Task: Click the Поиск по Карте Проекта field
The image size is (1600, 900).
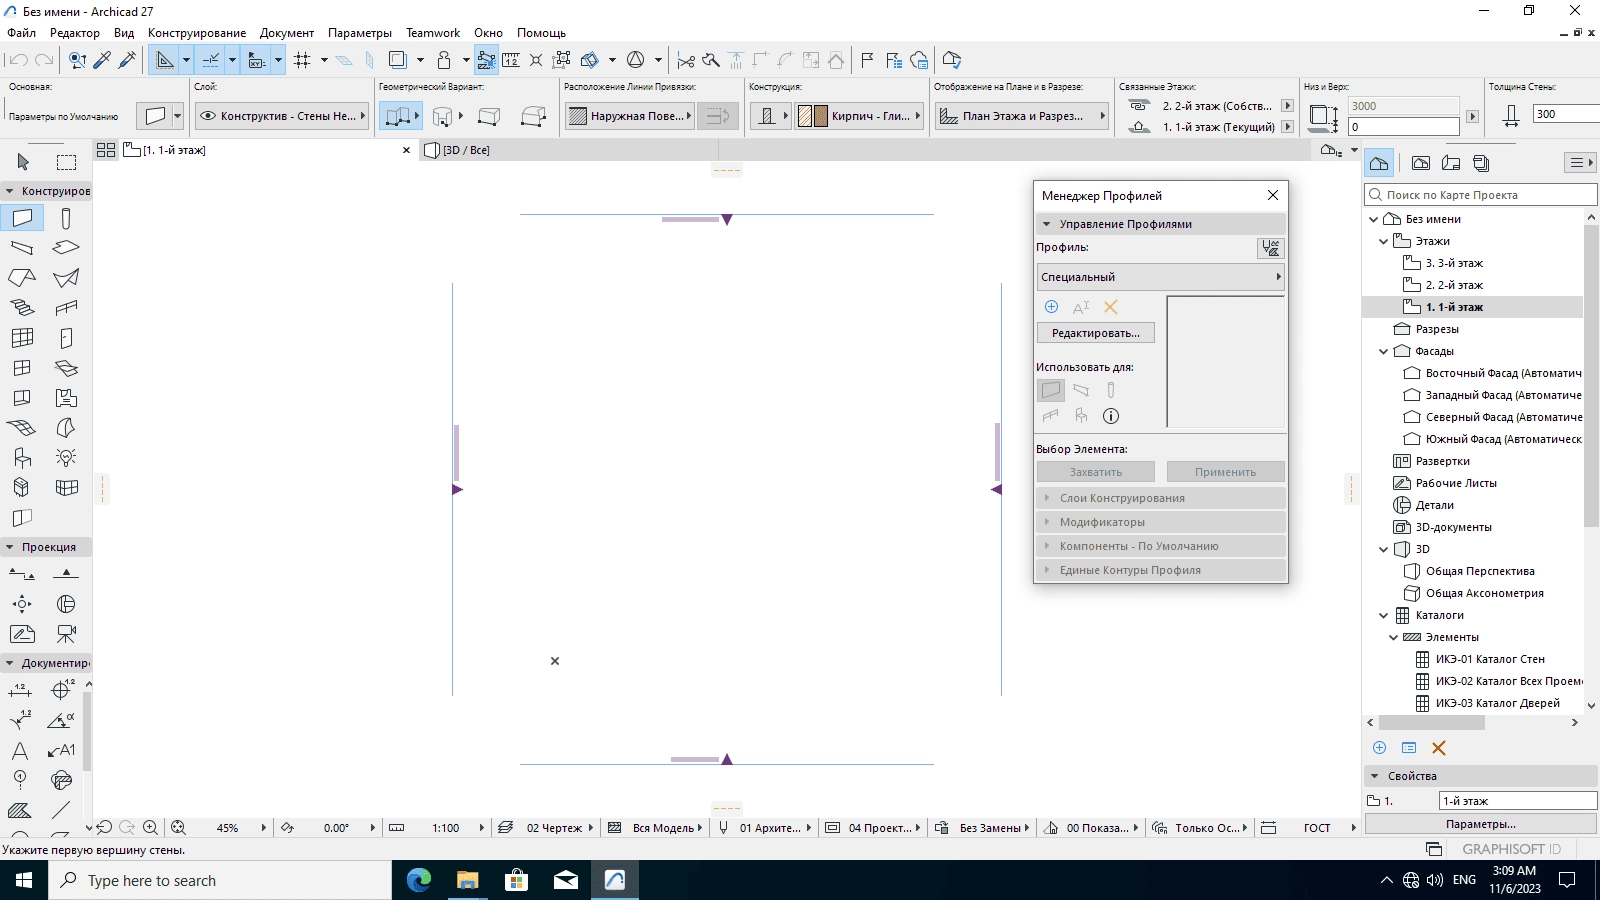Action: [x=1479, y=195]
